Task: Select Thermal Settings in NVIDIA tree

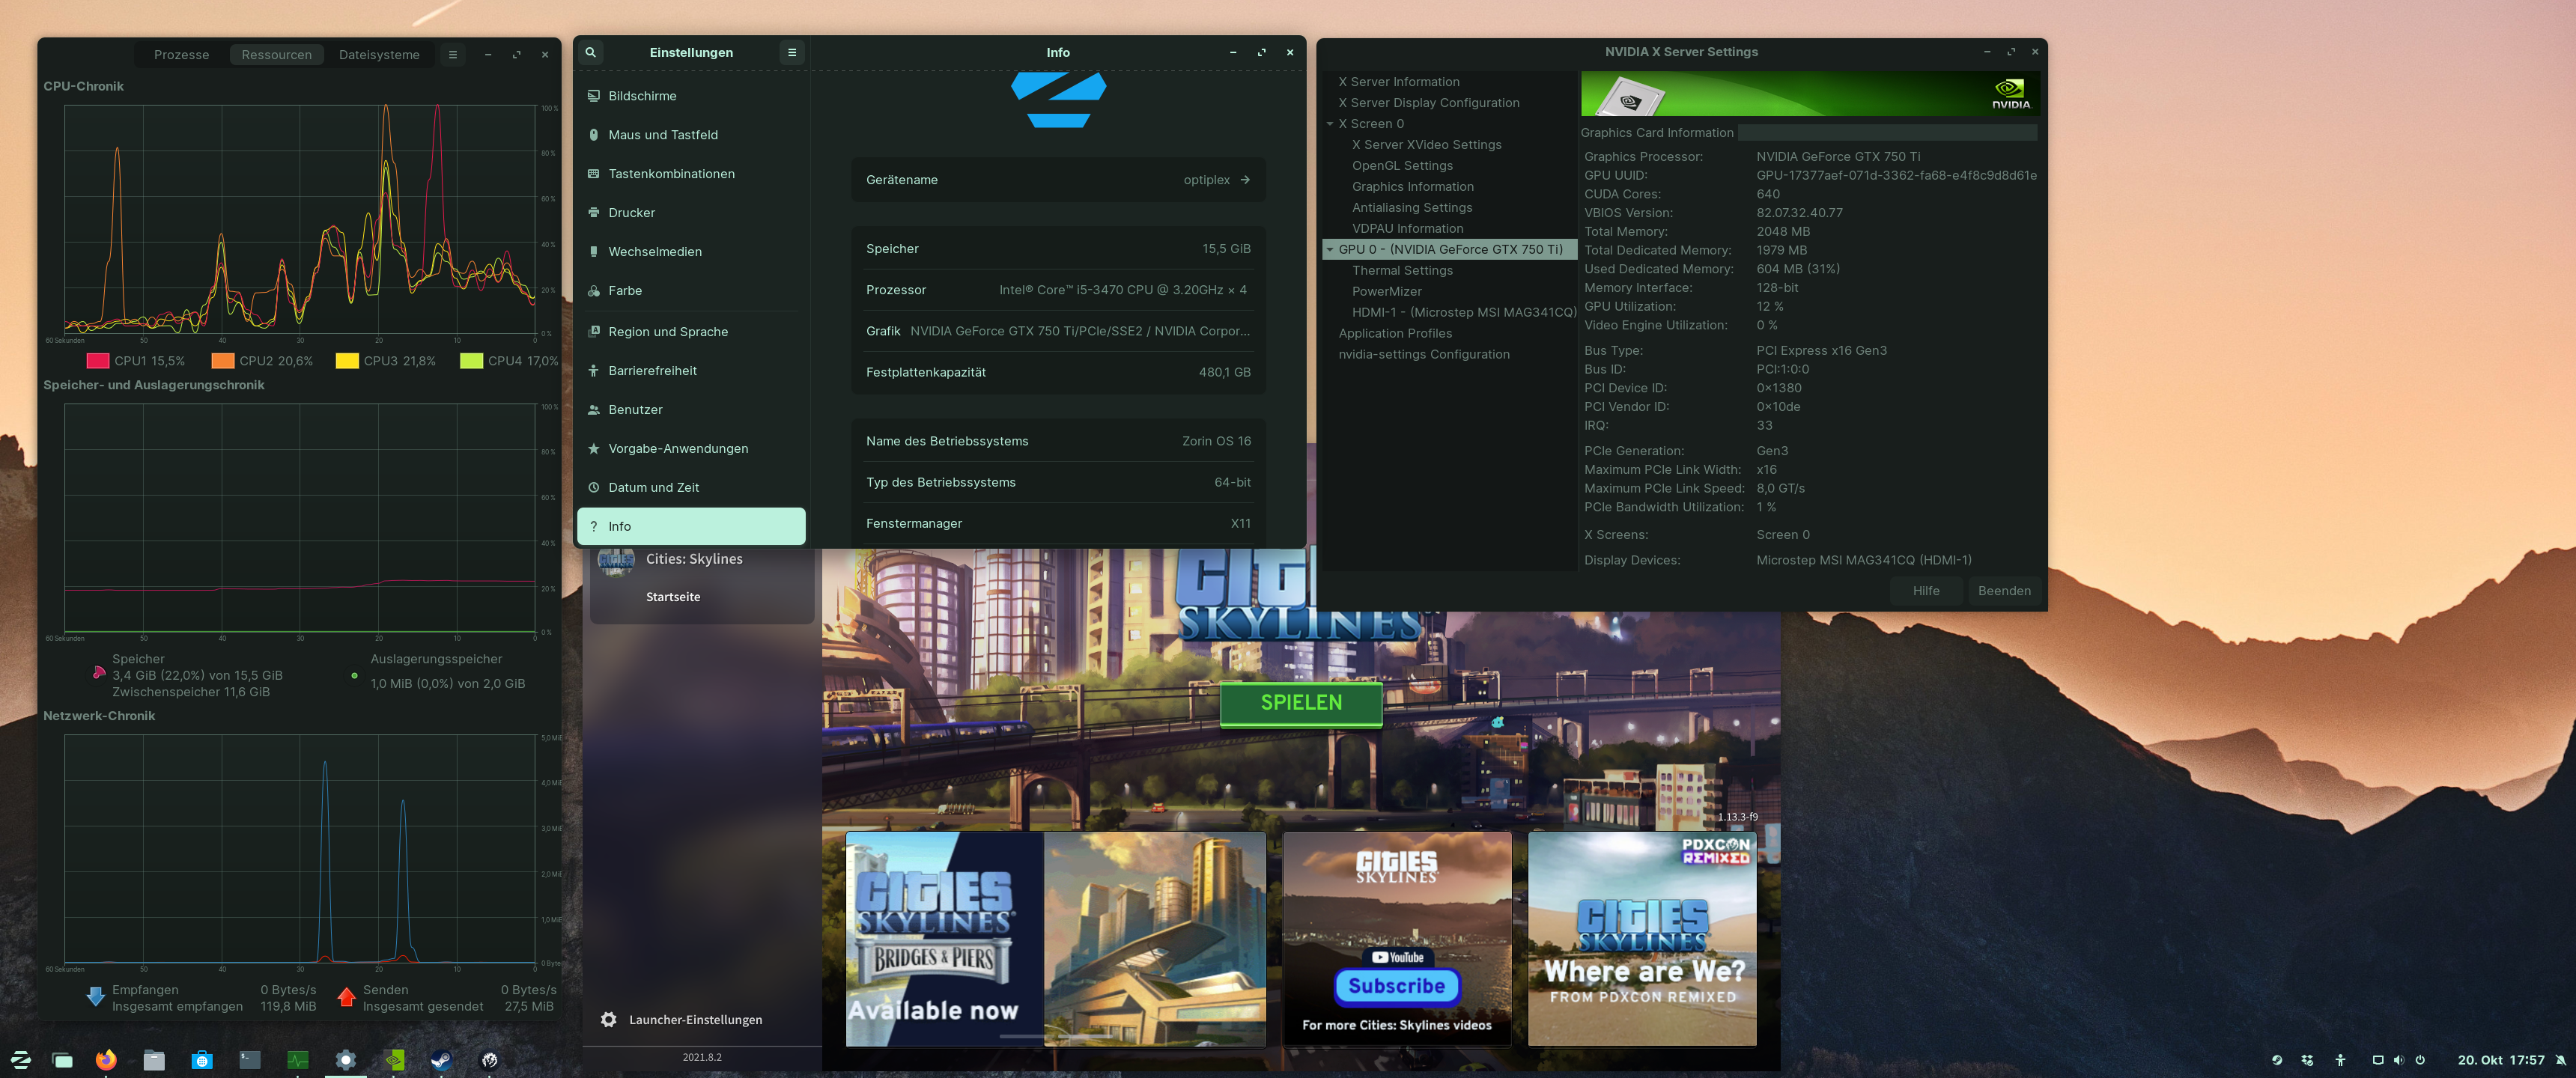Action: pyautogui.click(x=1402, y=270)
